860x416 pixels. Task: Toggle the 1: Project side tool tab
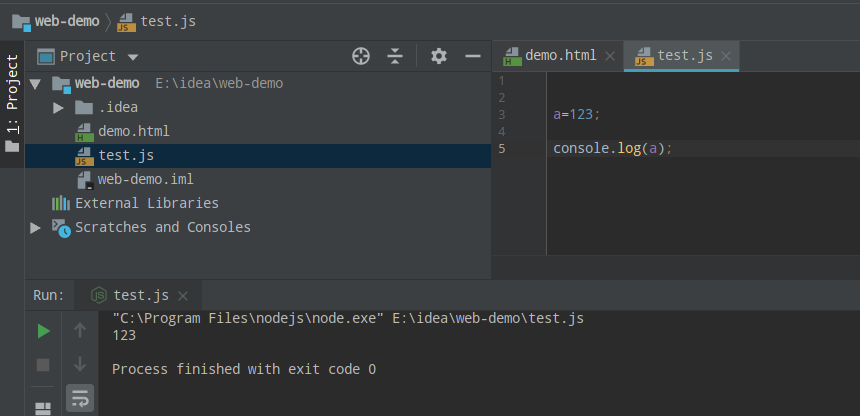[x=12, y=104]
